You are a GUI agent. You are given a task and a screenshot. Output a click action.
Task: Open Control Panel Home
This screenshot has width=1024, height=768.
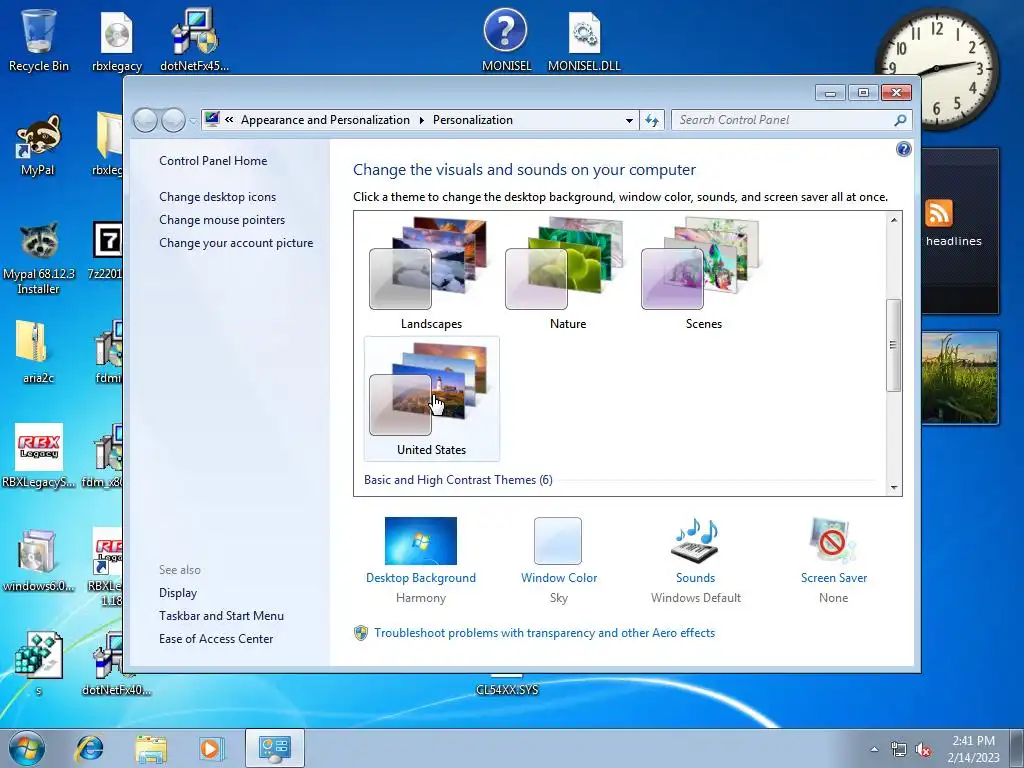coord(213,161)
